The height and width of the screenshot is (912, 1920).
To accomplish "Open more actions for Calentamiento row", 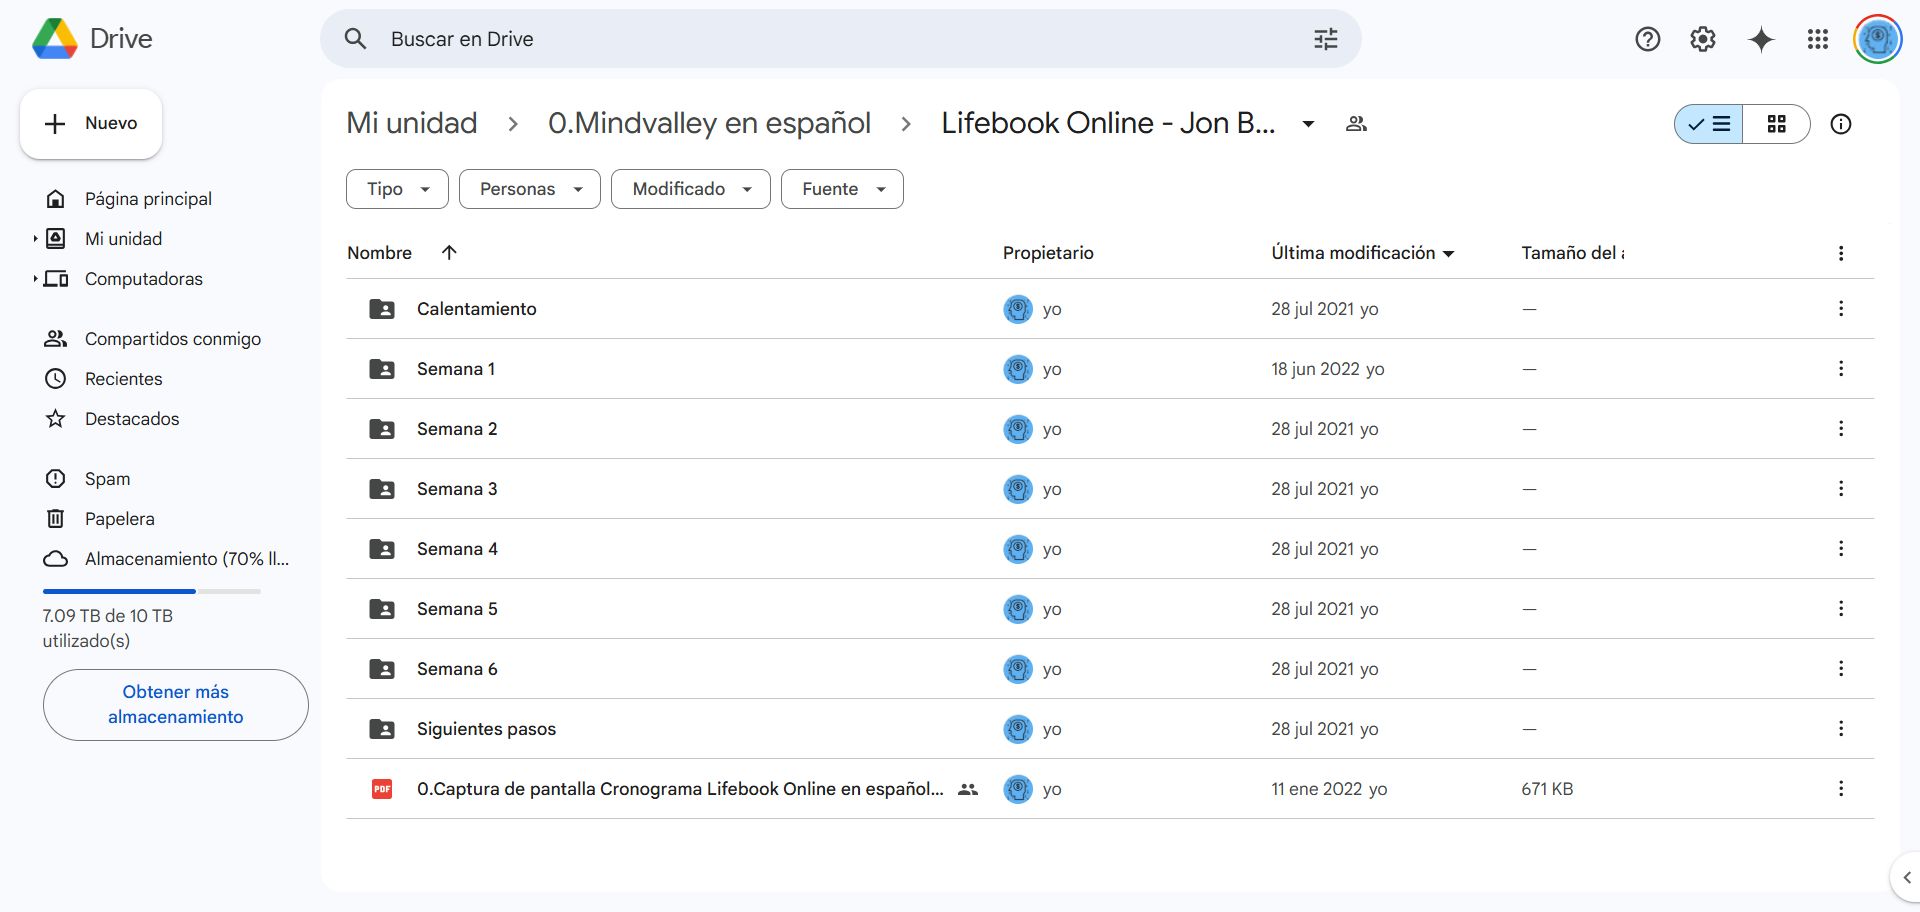I will point(1840,309).
